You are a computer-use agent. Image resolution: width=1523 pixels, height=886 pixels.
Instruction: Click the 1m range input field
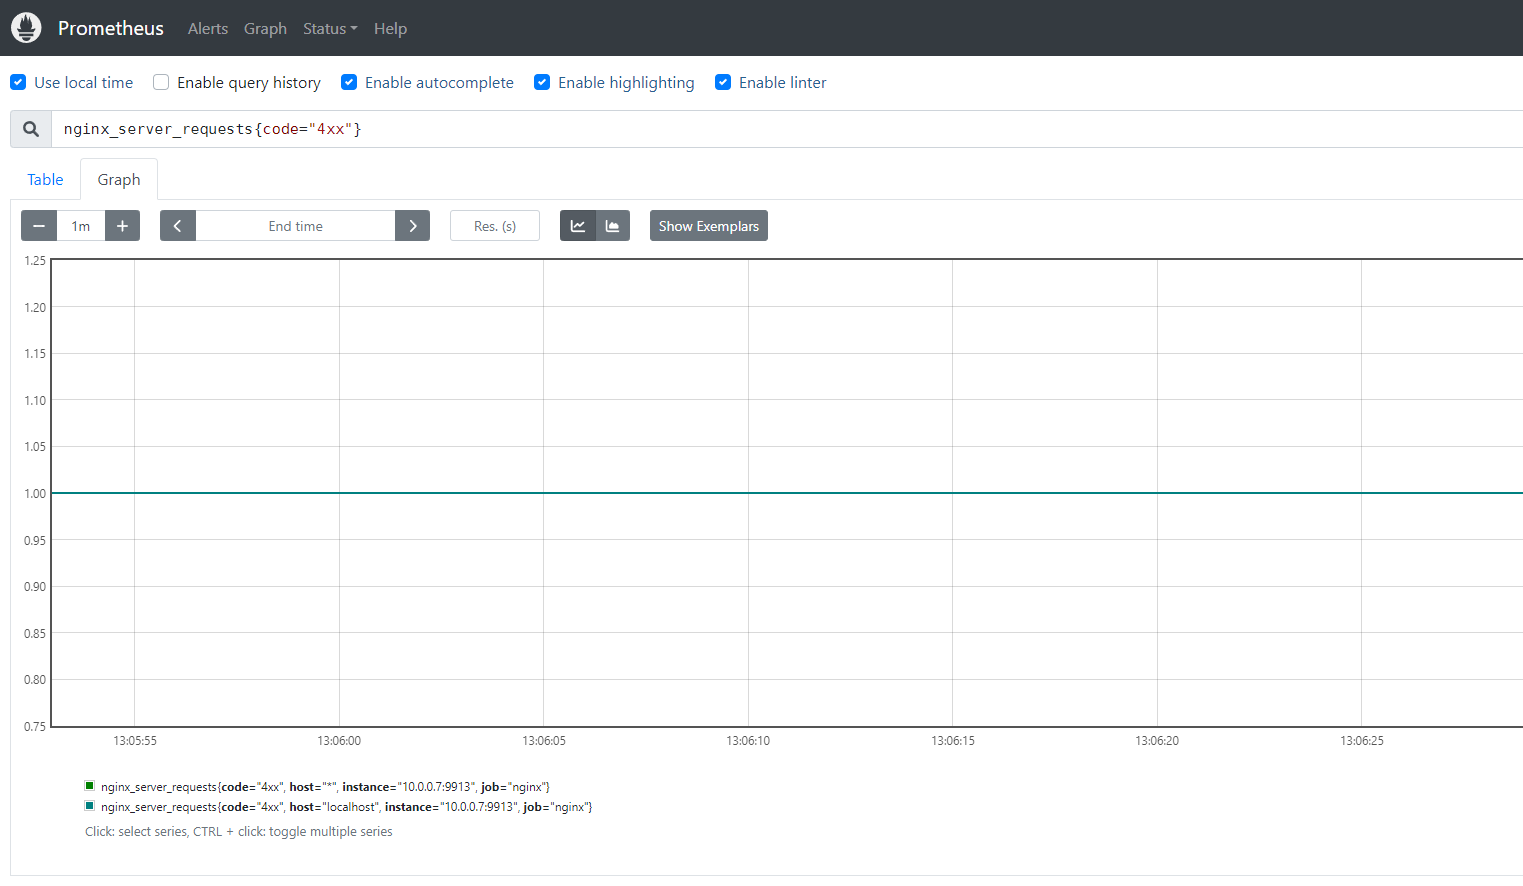point(81,226)
